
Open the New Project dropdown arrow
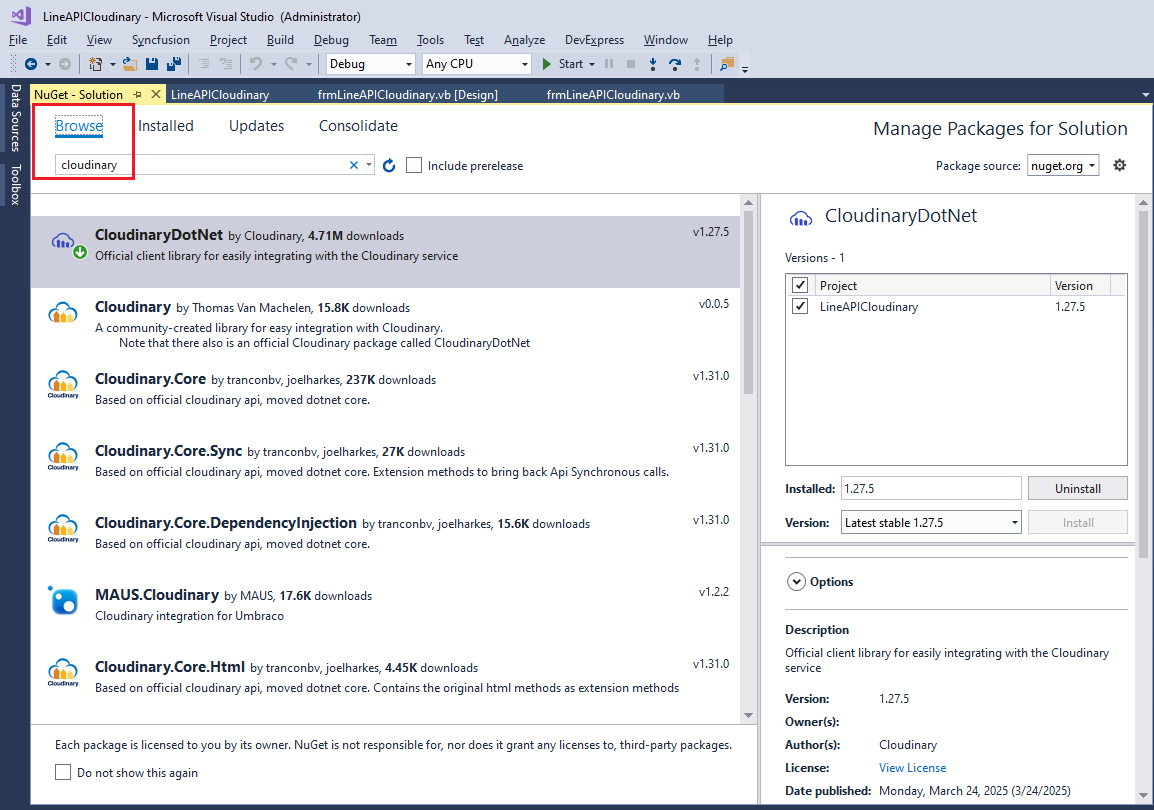(x=113, y=64)
